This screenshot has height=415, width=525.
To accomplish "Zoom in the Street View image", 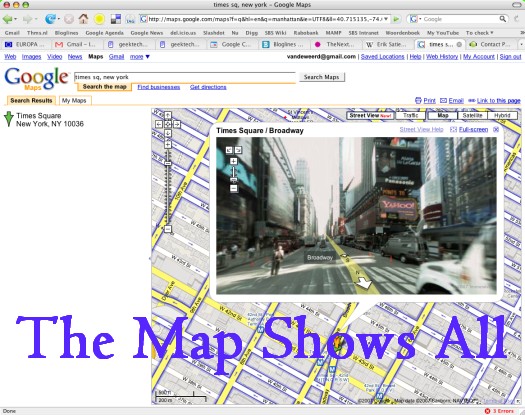I will pyautogui.click(x=233, y=161).
